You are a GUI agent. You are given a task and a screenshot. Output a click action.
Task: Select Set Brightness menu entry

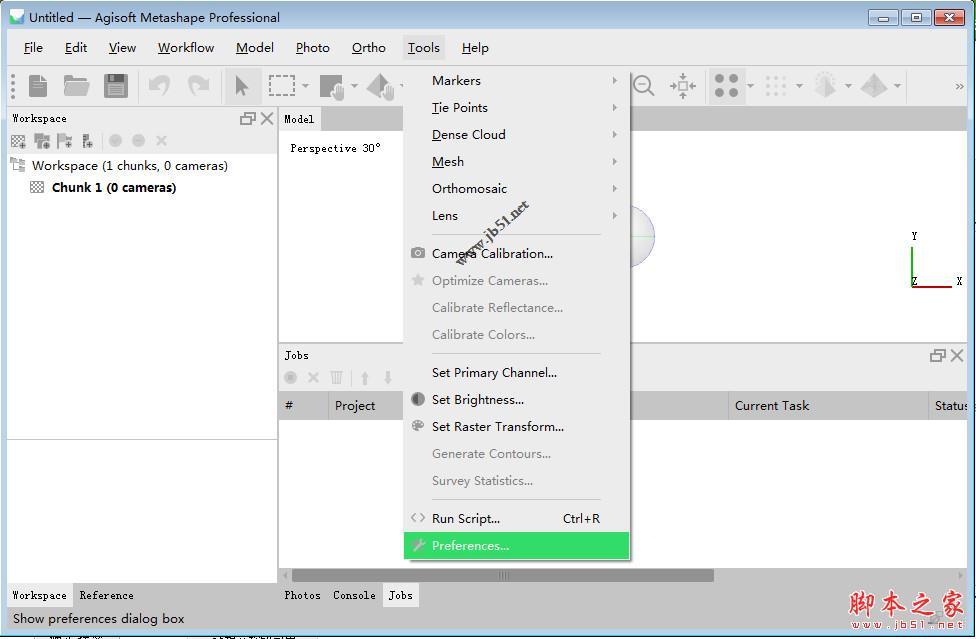[517, 399]
